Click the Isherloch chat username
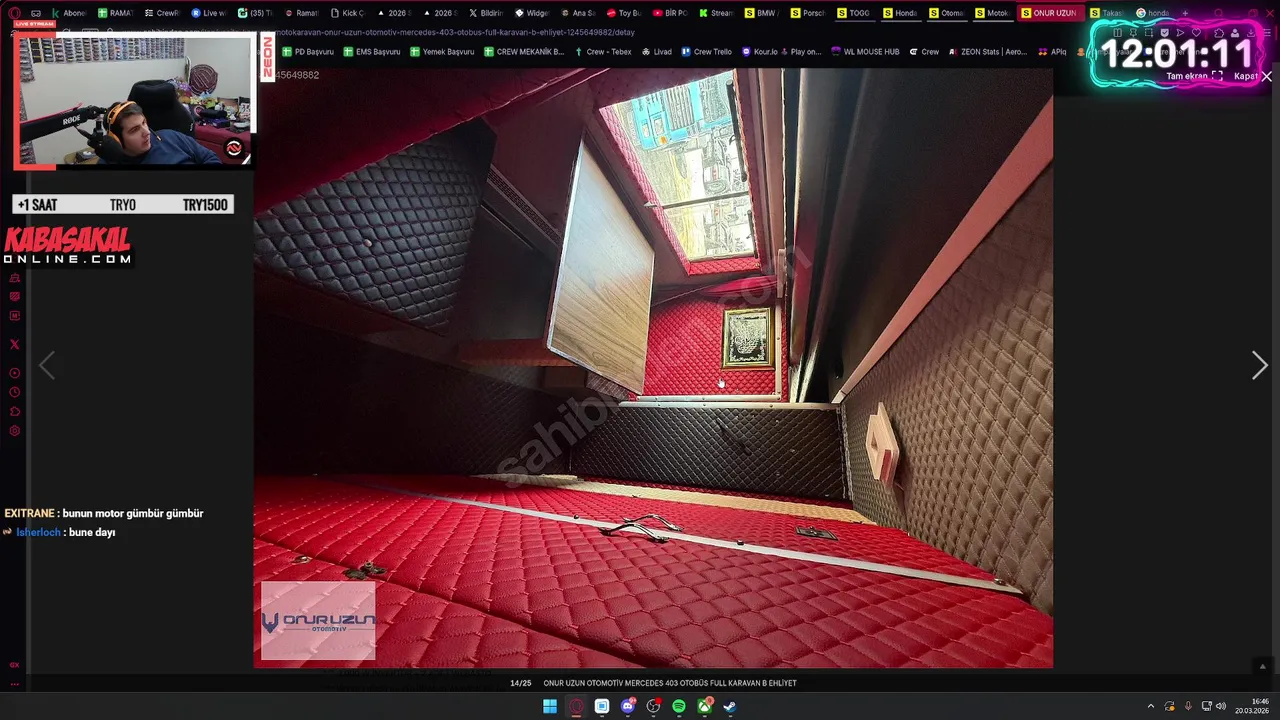This screenshot has height=720, width=1280. (x=38, y=533)
